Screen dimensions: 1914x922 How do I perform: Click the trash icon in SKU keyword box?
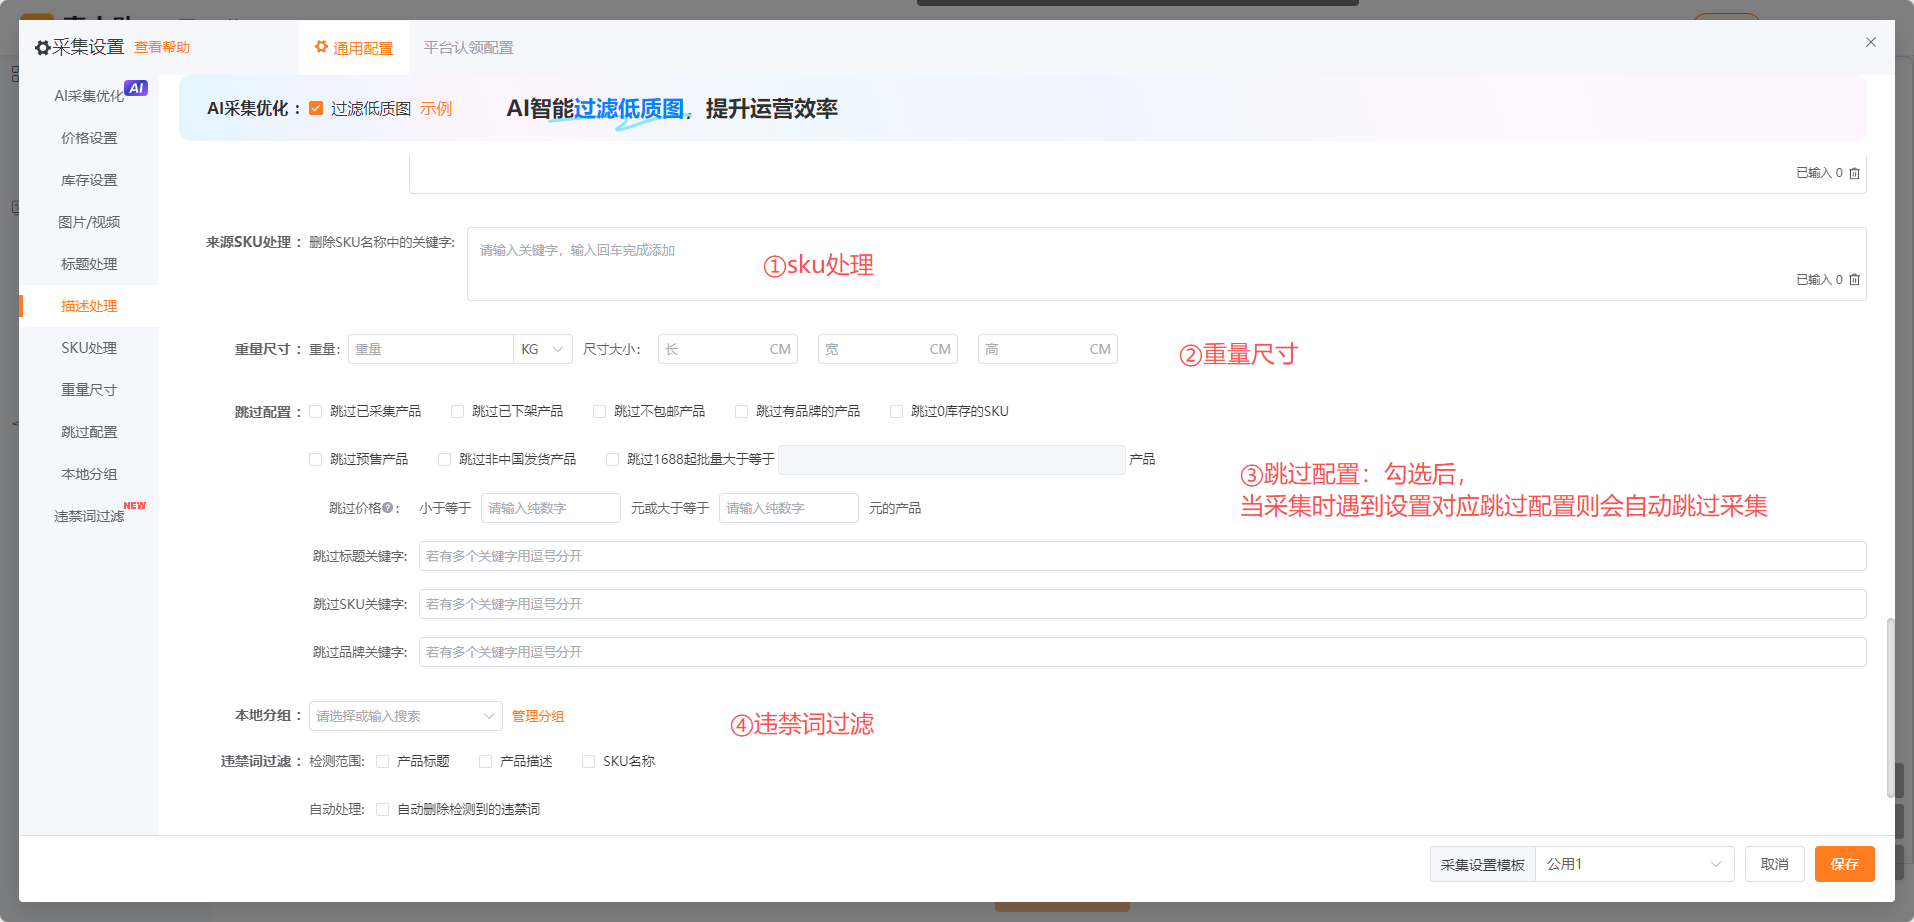click(x=1854, y=280)
